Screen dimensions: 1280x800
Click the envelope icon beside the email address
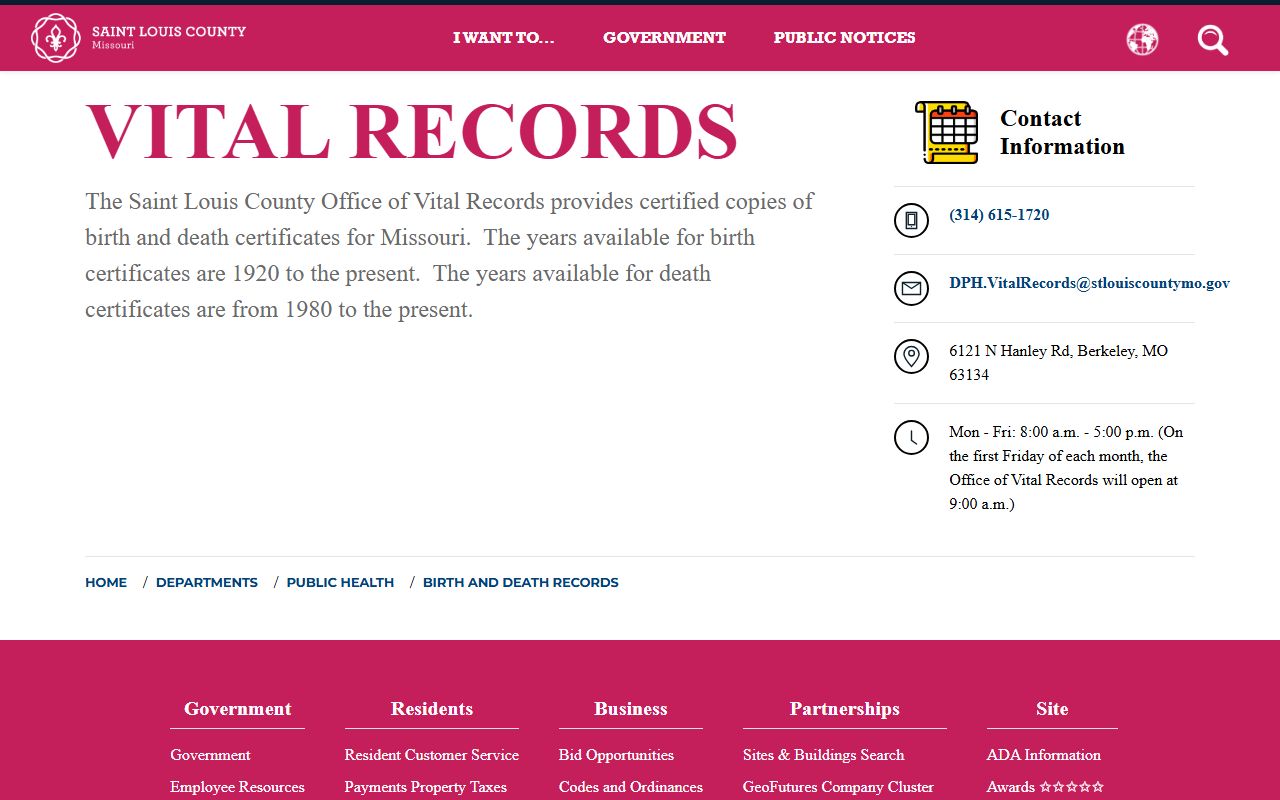(x=911, y=288)
